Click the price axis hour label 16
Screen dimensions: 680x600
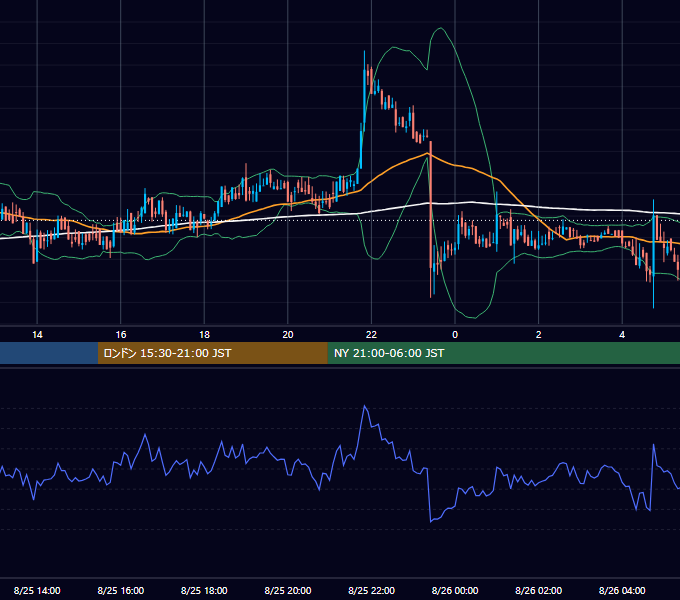click(121, 335)
